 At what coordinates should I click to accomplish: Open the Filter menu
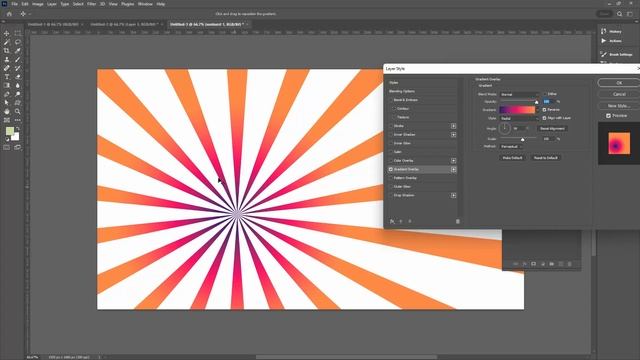(91, 4)
